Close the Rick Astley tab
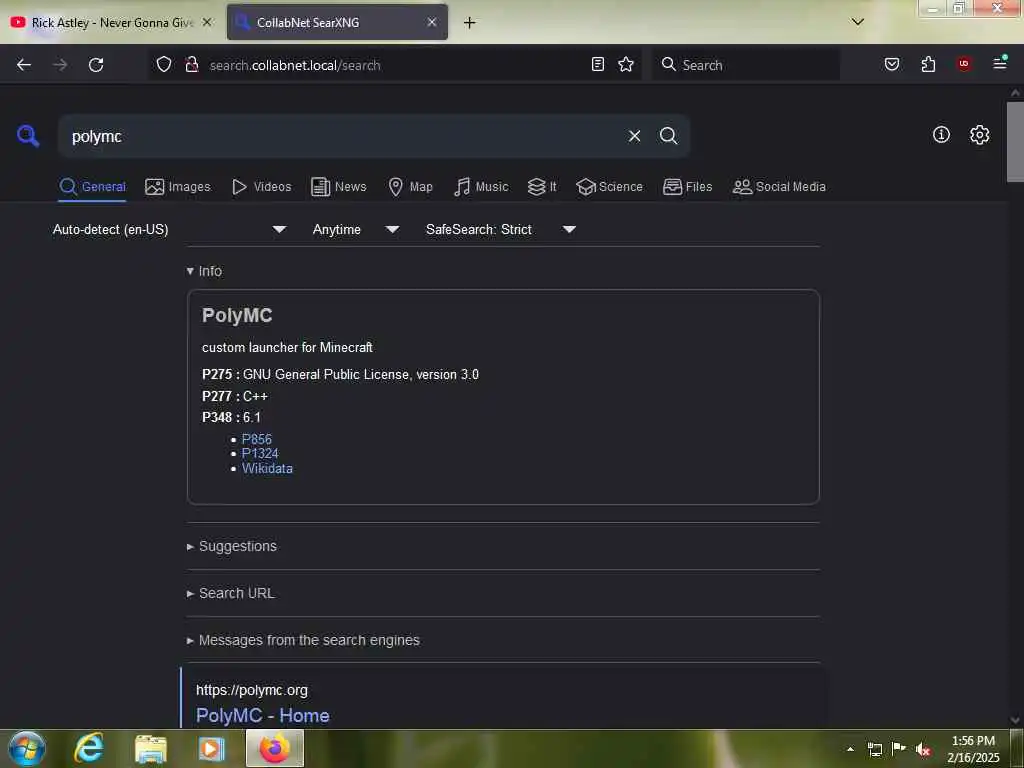This screenshot has width=1024, height=768. 207,22
